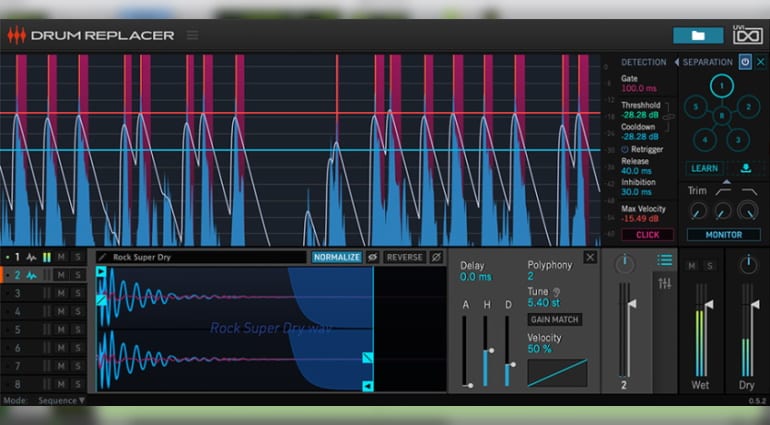Click the high-pass filter shape icon
770x425 pixels.
click(723, 191)
